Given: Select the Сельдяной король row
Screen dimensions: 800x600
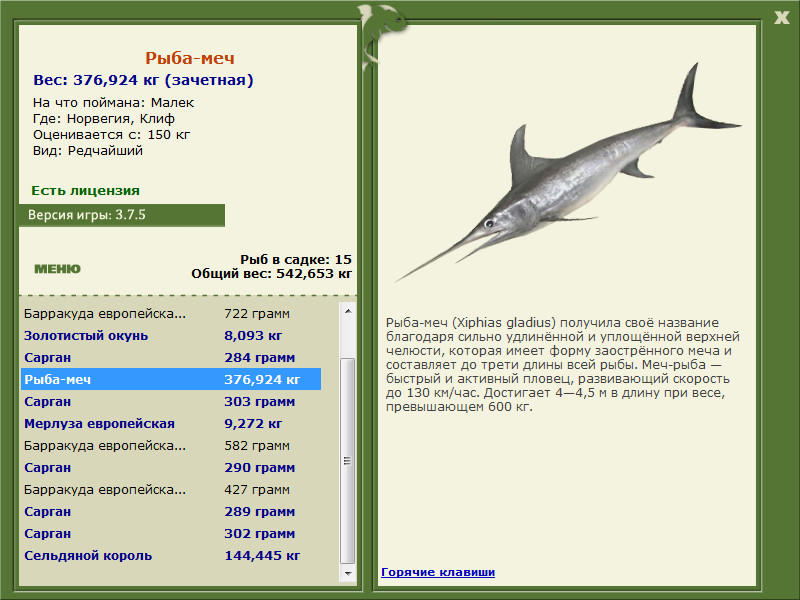Looking at the screenshot, I should [171, 555].
